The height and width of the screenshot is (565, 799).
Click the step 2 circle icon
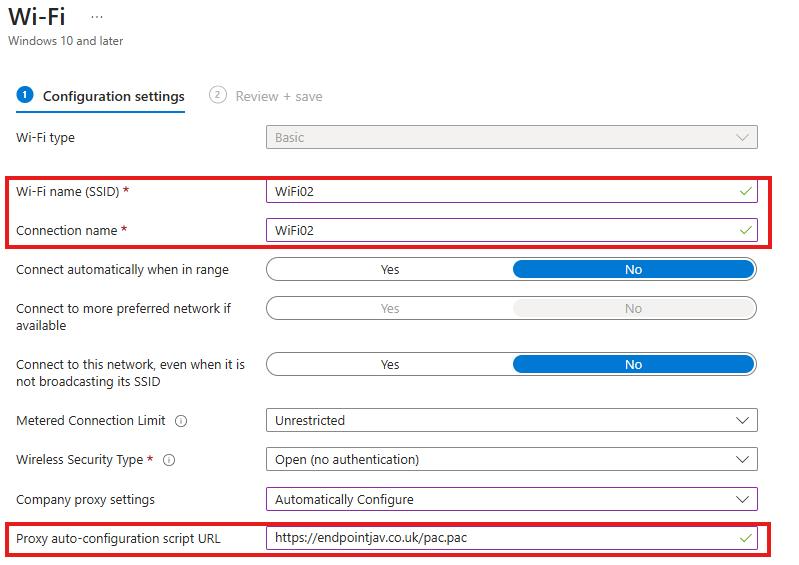[x=217, y=95]
